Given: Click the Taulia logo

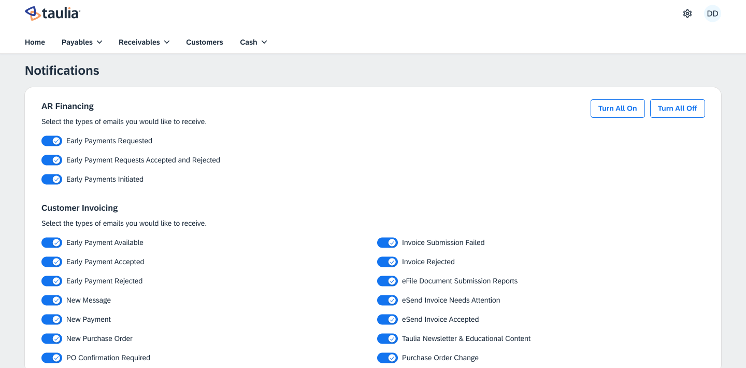Looking at the screenshot, I should [52, 13].
